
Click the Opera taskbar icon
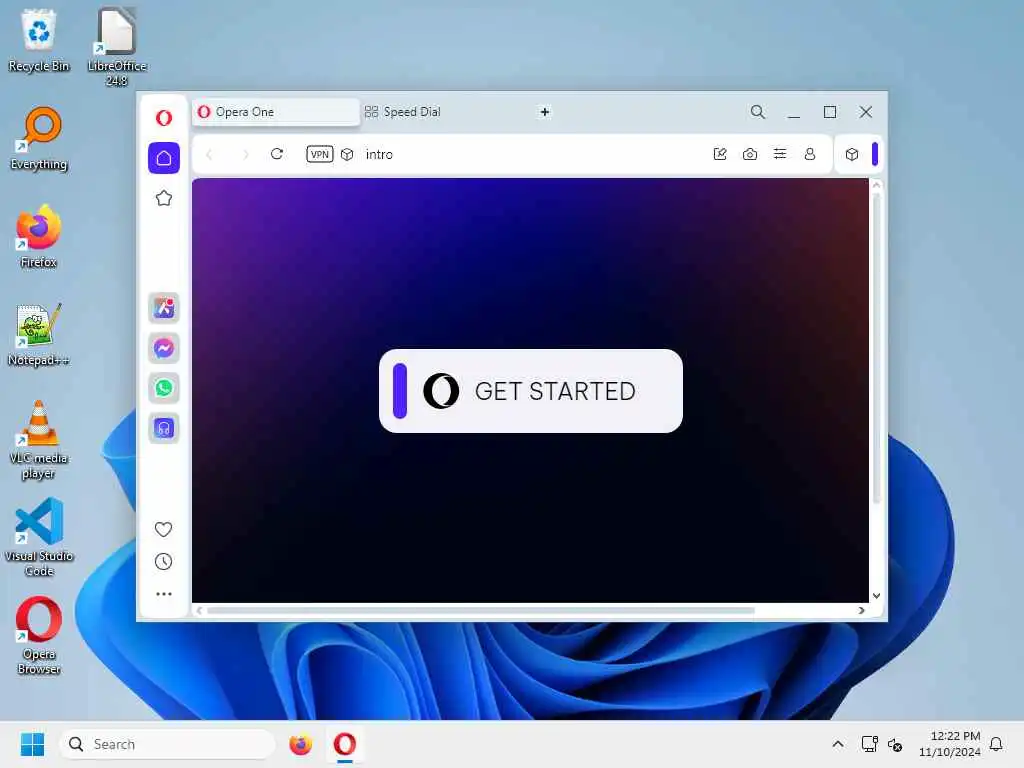click(345, 744)
